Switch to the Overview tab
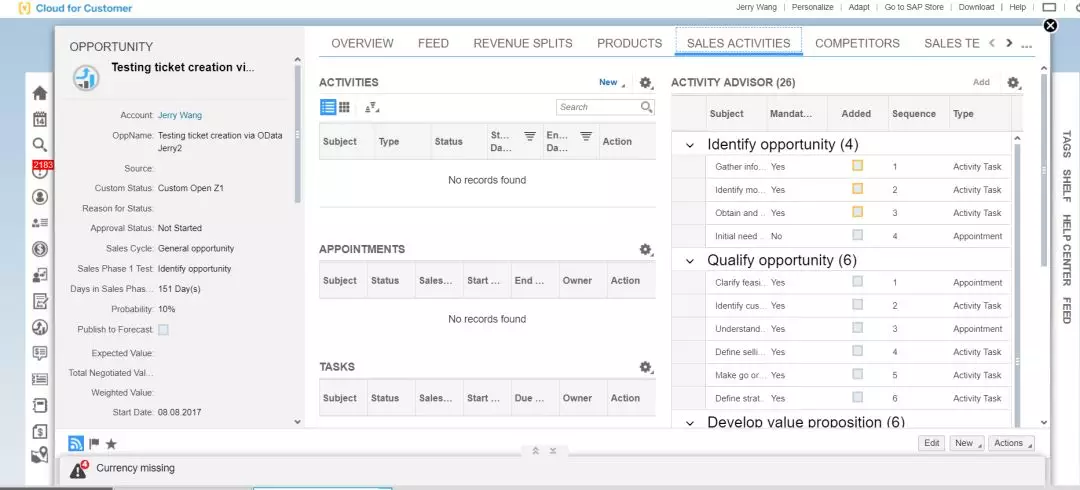This screenshot has height=490, width=1080. [x=362, y=43]
